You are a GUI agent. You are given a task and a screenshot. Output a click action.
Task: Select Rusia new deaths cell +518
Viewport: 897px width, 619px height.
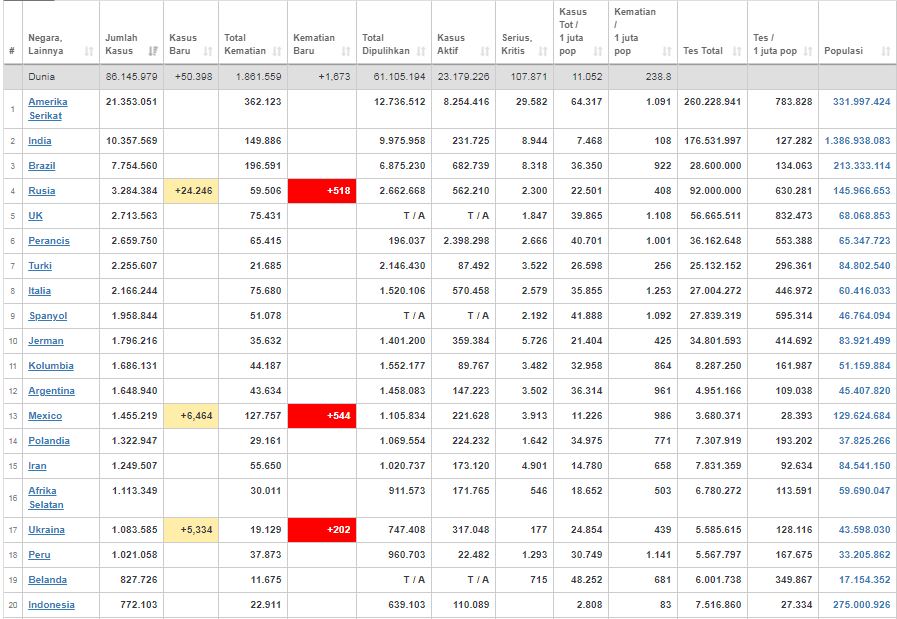point(322,191)
